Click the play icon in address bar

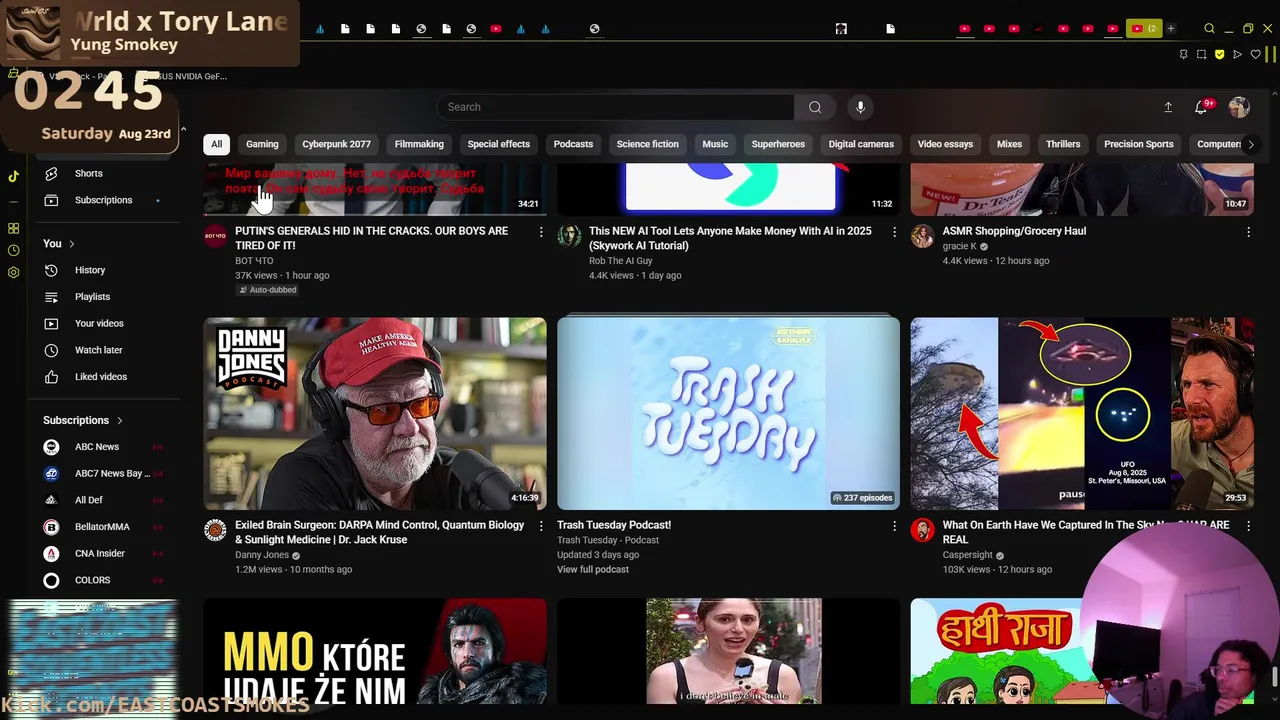point(1237,54)
